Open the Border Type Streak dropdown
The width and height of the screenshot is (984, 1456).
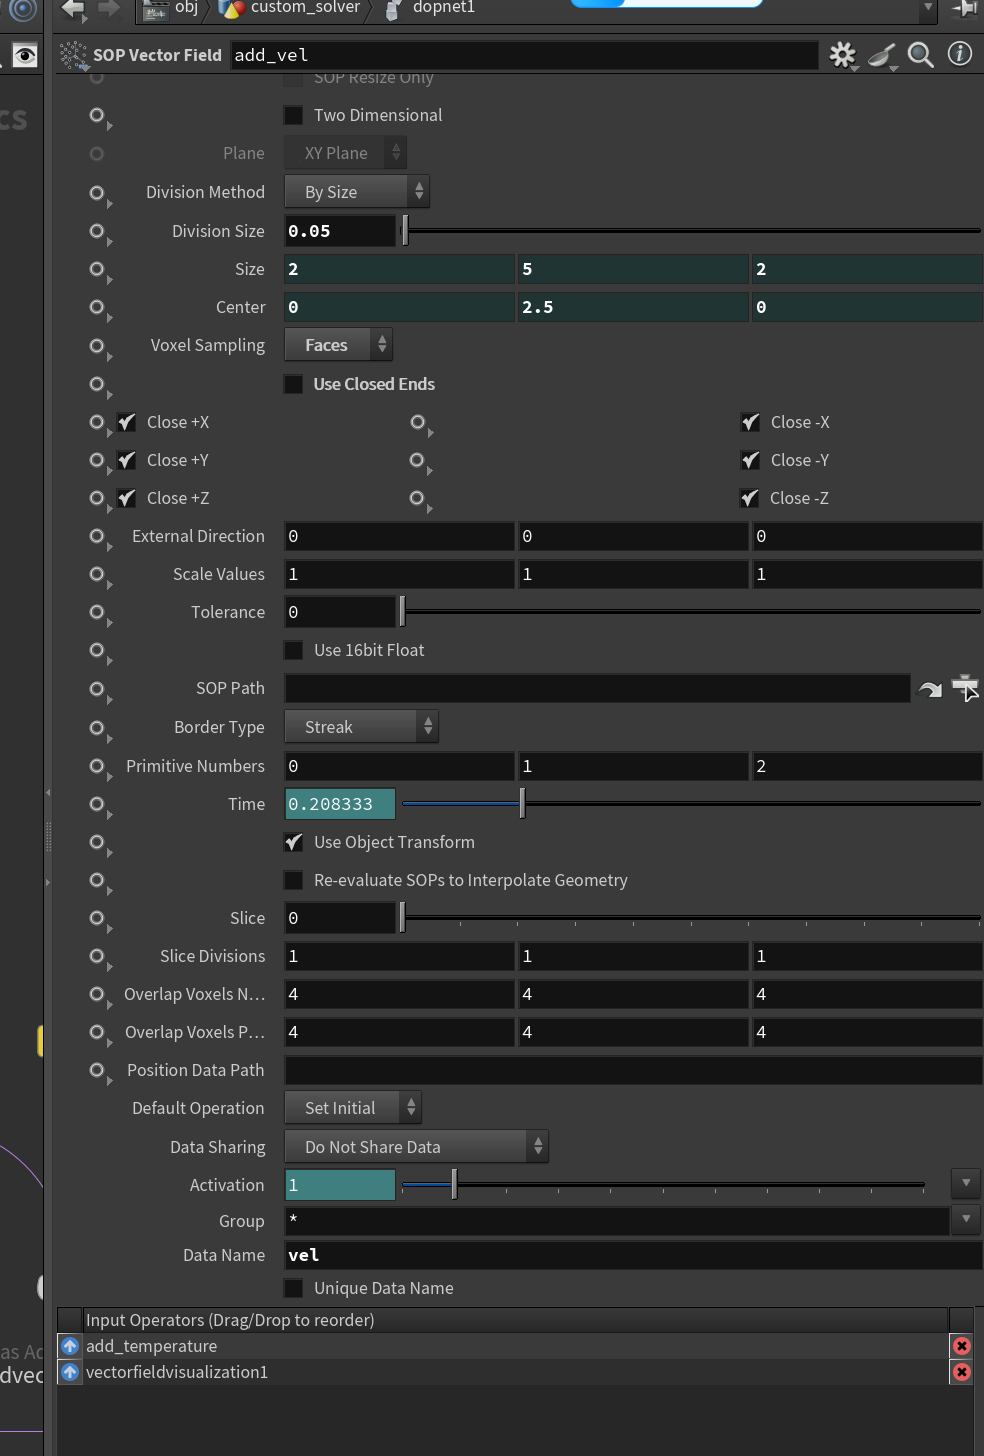[x=361, y=727]
